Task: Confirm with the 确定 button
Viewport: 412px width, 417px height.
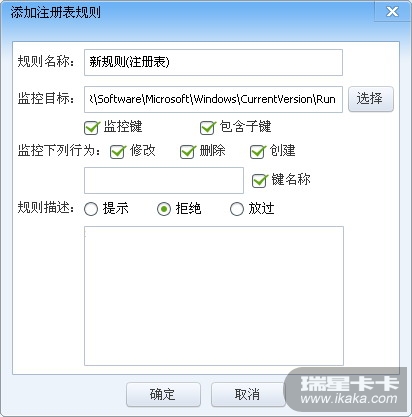Action: tap(163, 394)
